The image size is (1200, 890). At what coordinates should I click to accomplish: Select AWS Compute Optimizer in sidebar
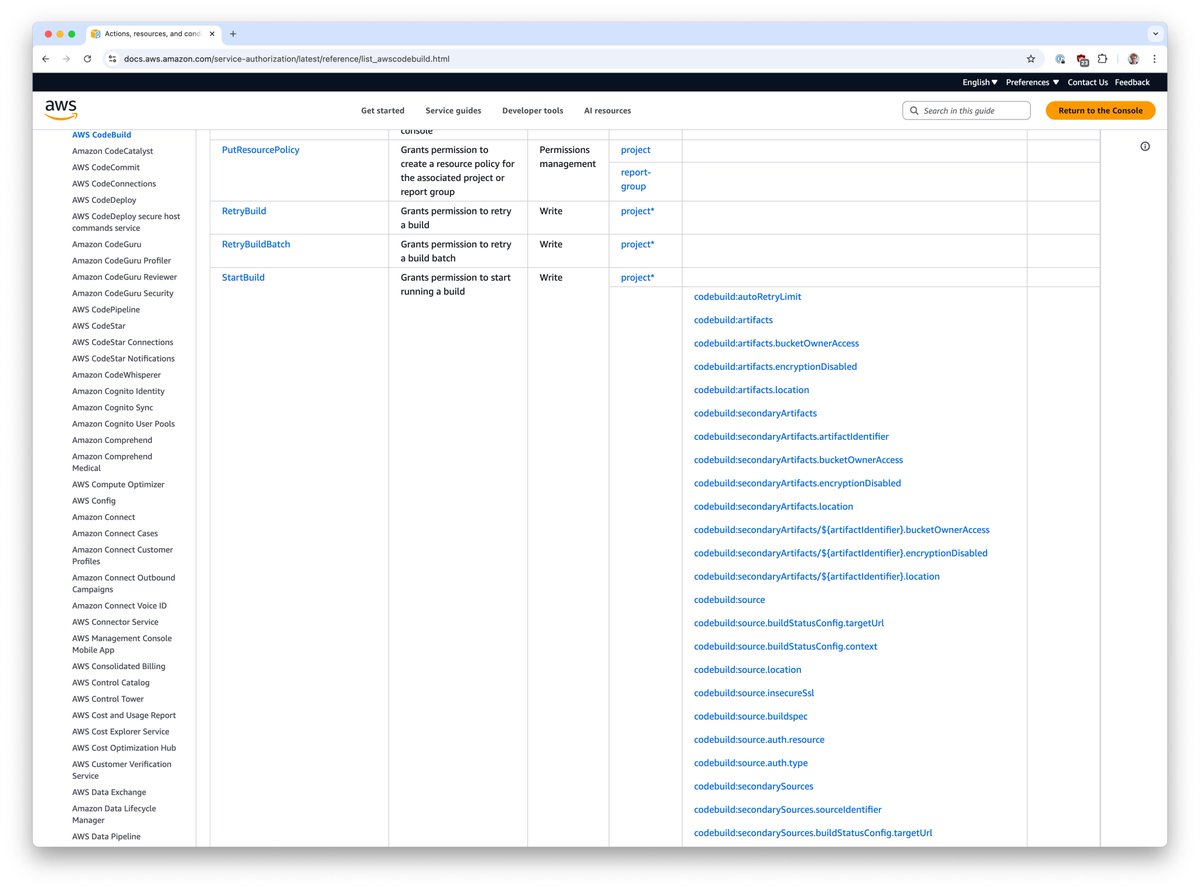118,485
